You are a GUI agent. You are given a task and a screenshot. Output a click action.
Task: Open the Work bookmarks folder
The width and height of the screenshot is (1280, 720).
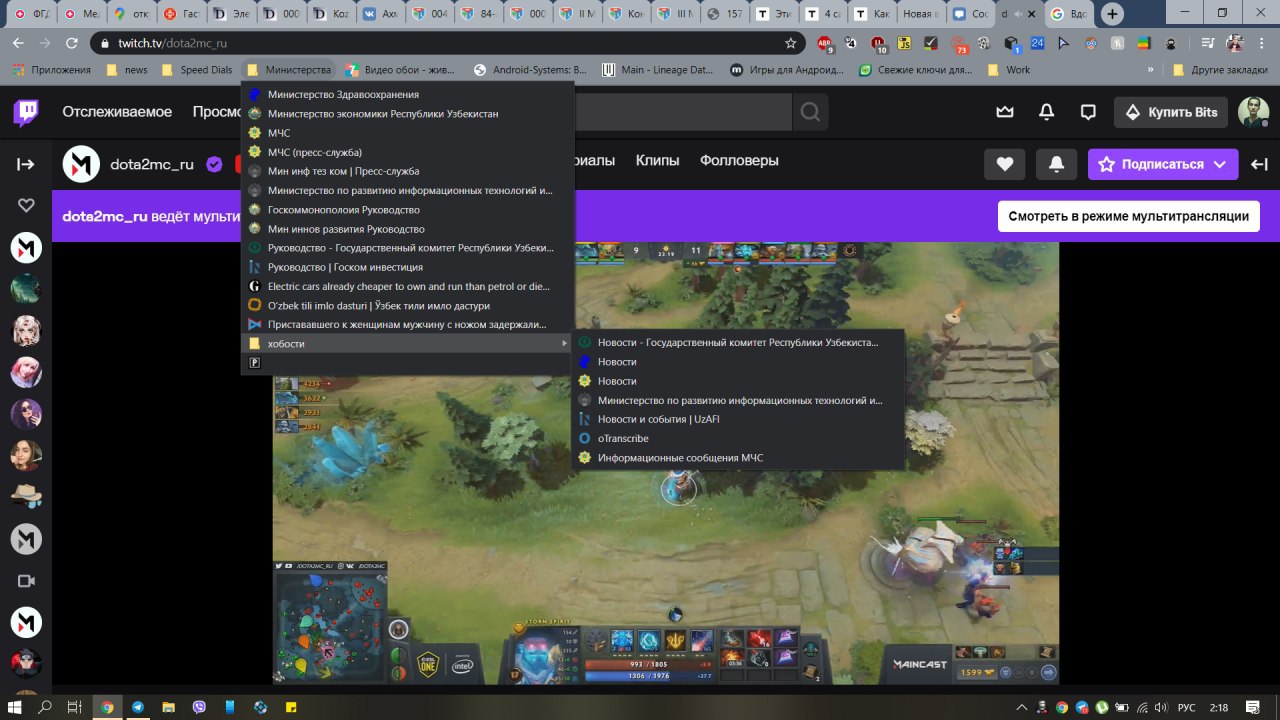click(1008, 70)
